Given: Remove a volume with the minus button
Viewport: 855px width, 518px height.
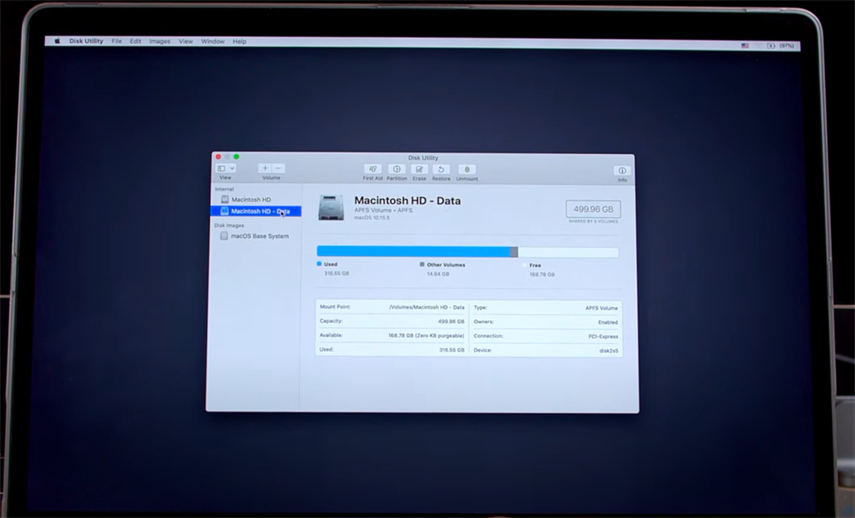Looking at the screenshot, I should point(279,168).
